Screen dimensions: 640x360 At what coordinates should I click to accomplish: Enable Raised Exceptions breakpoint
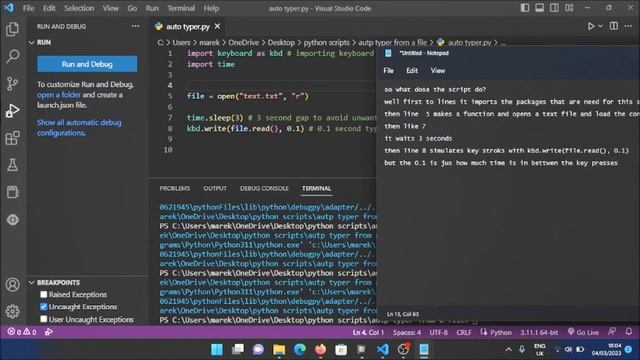tap(44, 294)
